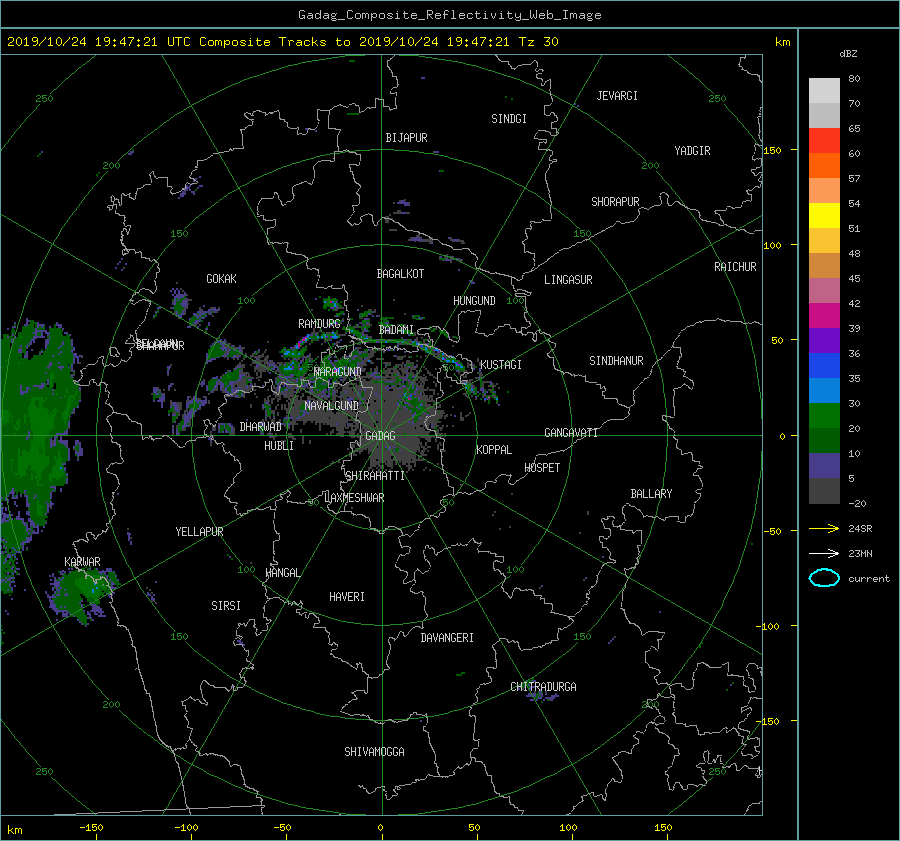Click the 'Gadag_Composite_Reflectivity_Web_Image' title
Viewport: 900px width, 841px height.
click(x=449, y=15)
